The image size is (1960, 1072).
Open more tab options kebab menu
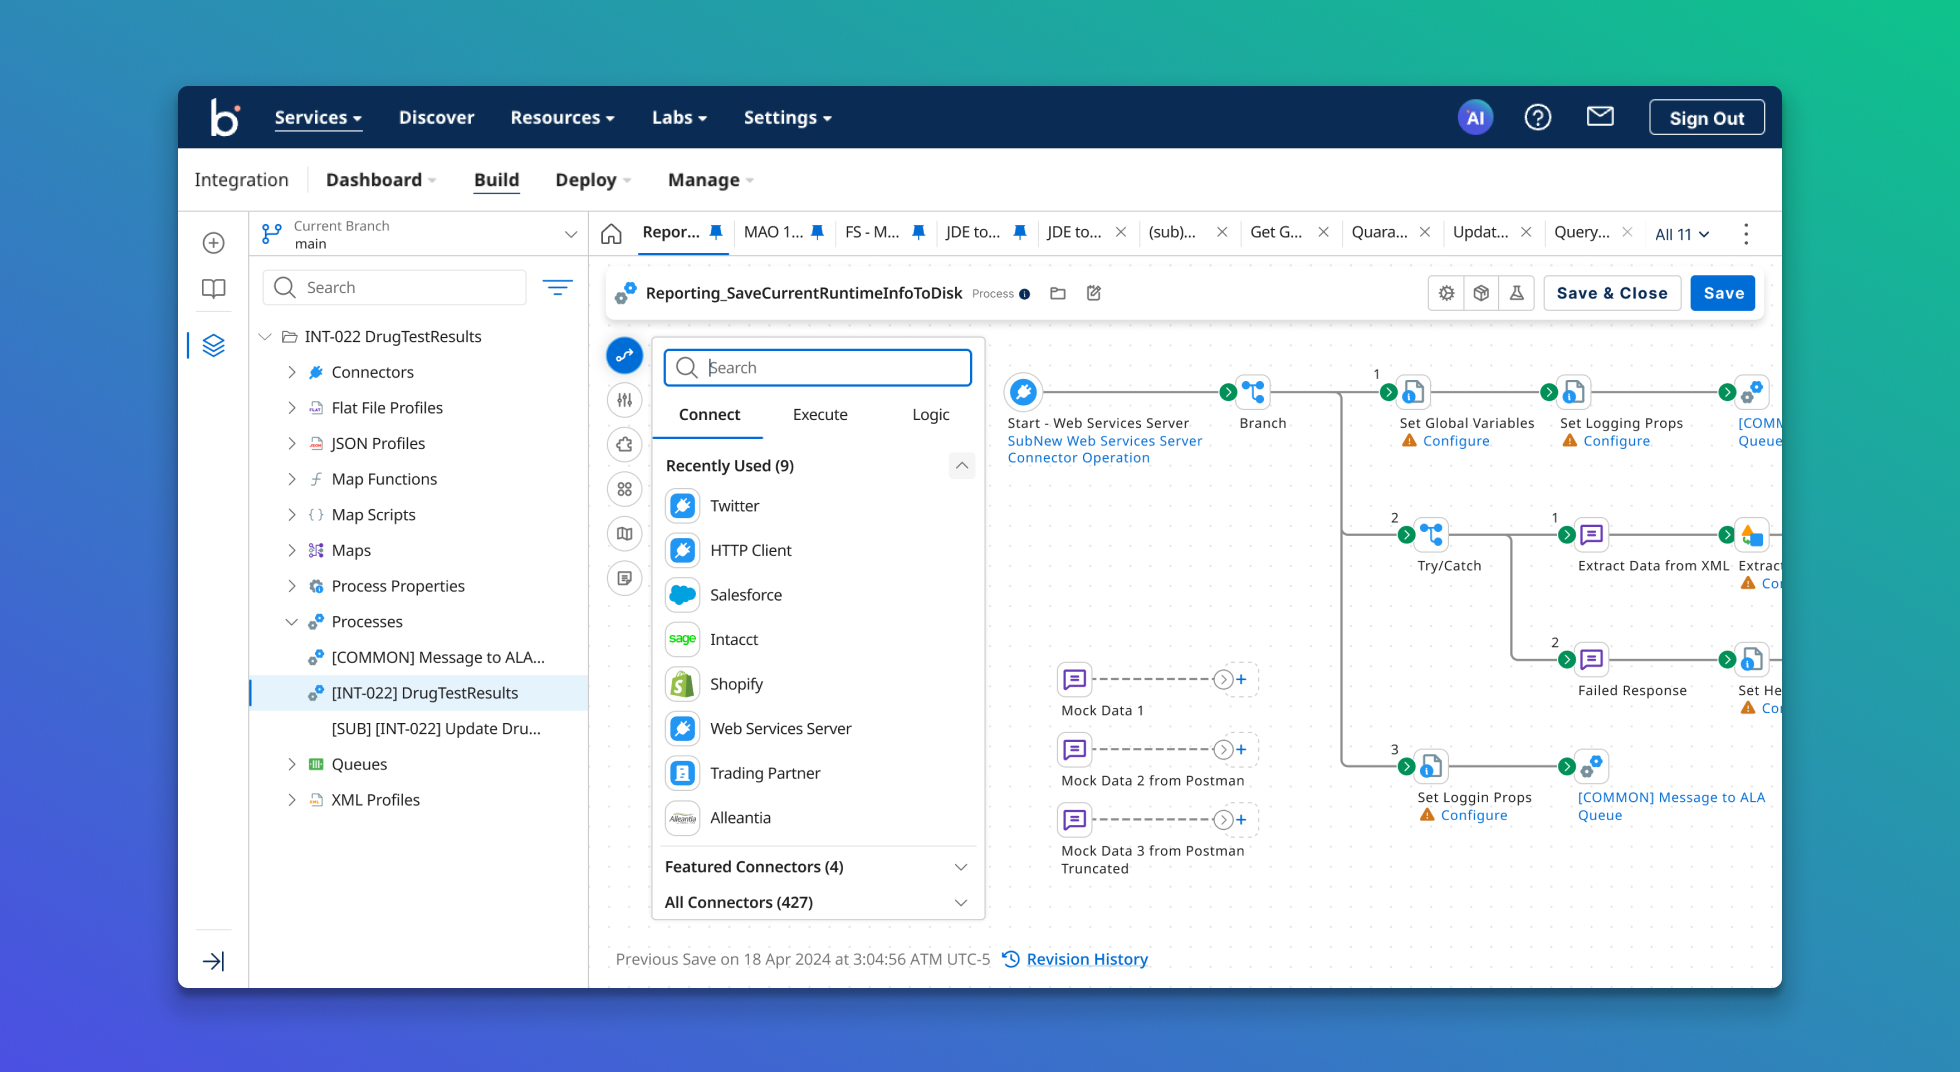[1746, 234]
